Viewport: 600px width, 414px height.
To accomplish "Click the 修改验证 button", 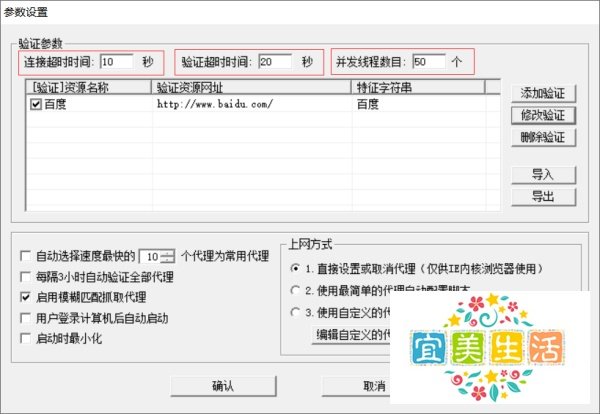I will tap(543, 115).
